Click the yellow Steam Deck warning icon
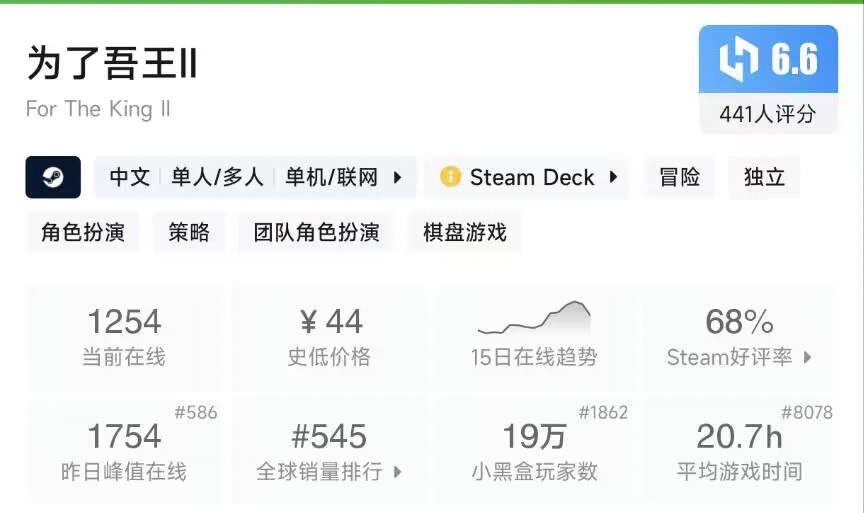This screenshot has height=513, width=864. pos(450,178)
